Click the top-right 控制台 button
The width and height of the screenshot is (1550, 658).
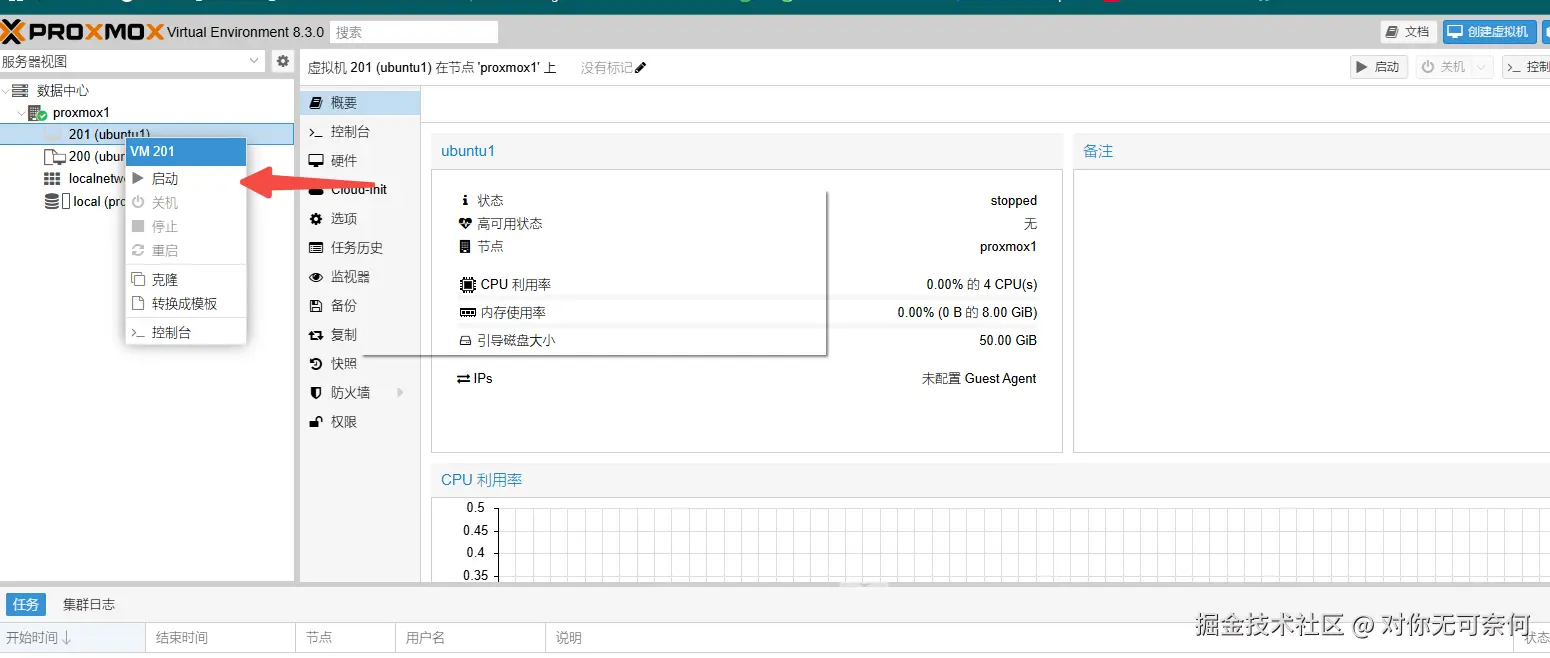click(x=1528, y=67)
